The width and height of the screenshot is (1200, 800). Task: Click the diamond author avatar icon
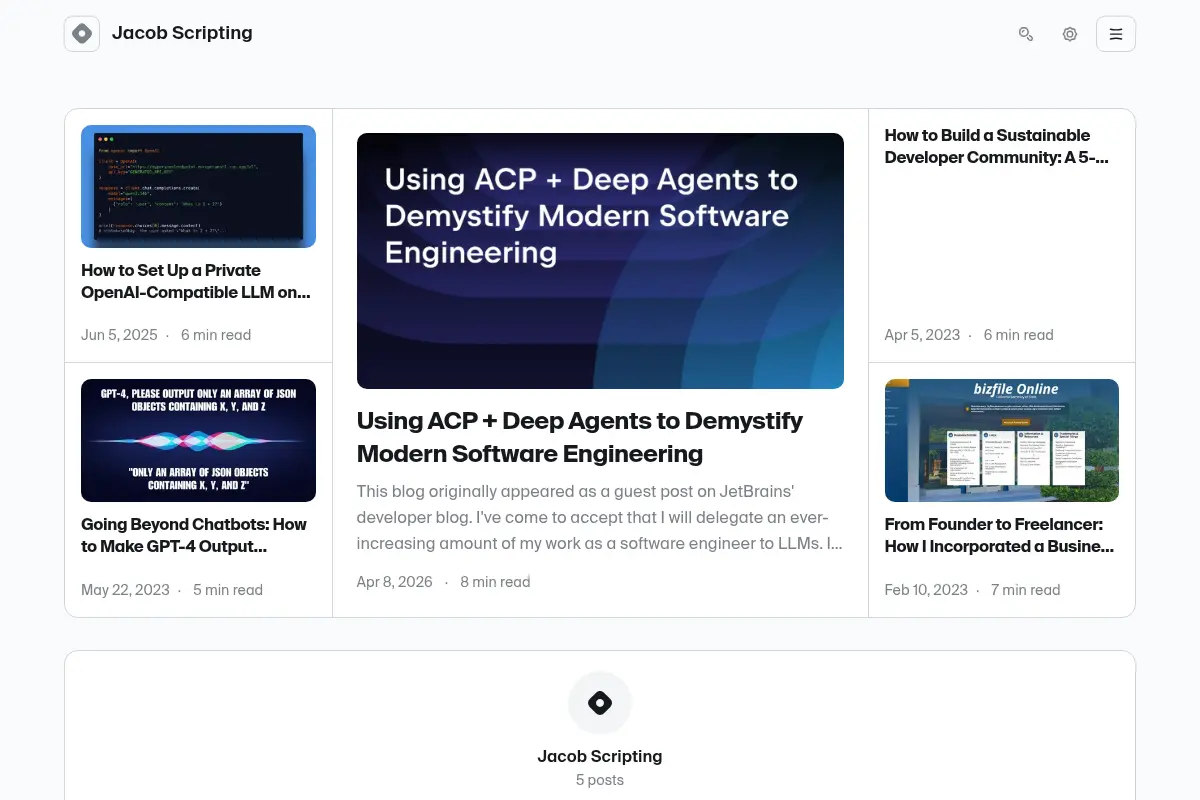point(600,703)
